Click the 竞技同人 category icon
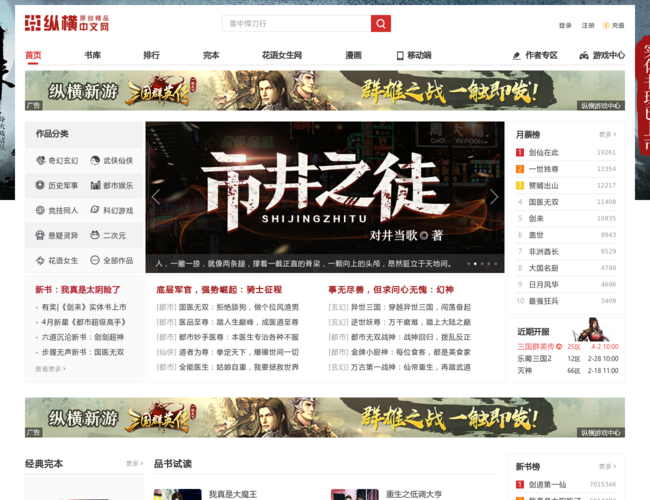The width and height of the screenshot is (650, 500). [40, 211]
